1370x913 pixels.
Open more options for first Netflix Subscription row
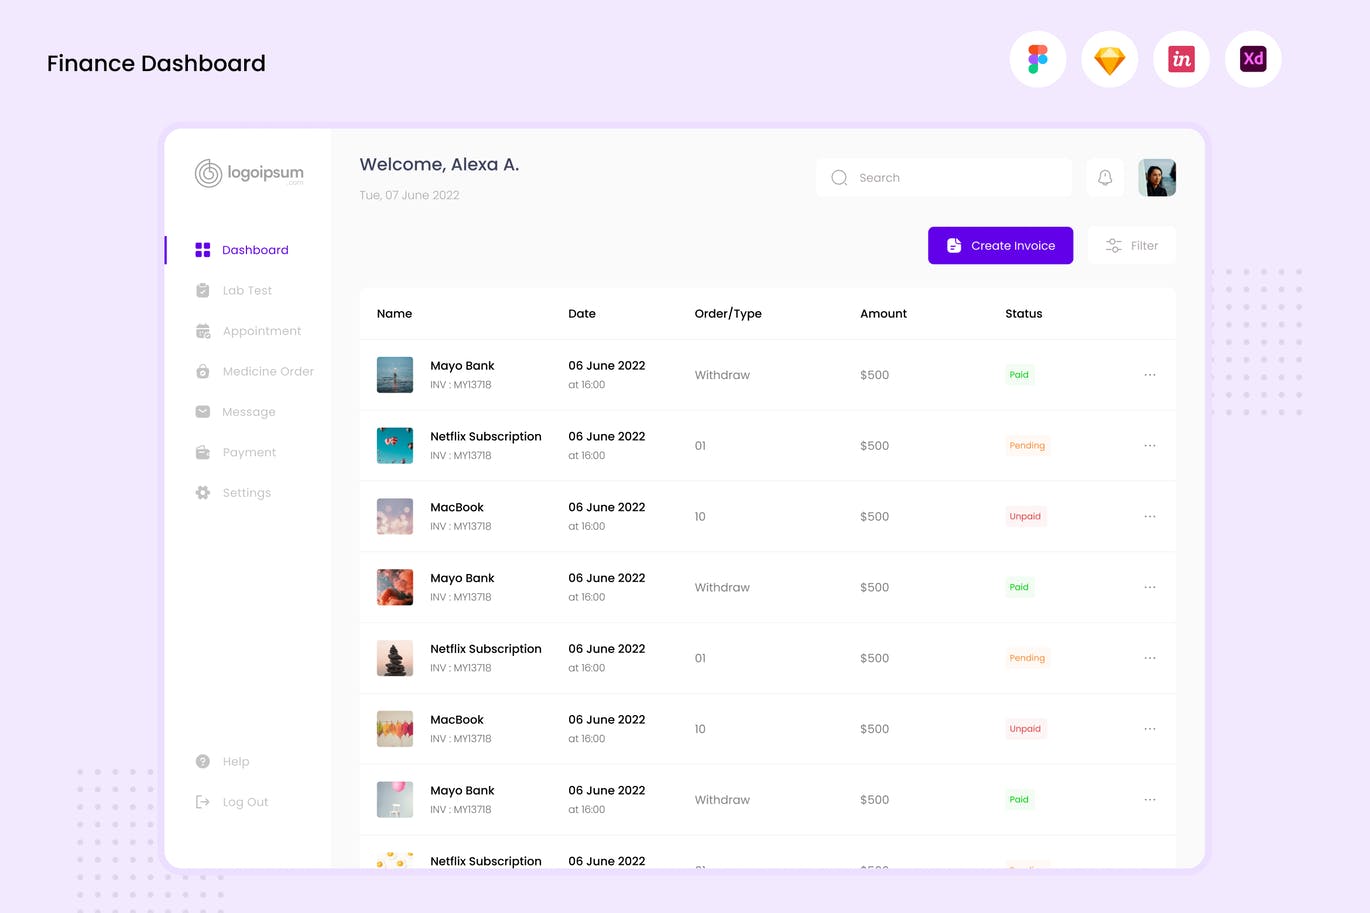(x=1150, y=446)
